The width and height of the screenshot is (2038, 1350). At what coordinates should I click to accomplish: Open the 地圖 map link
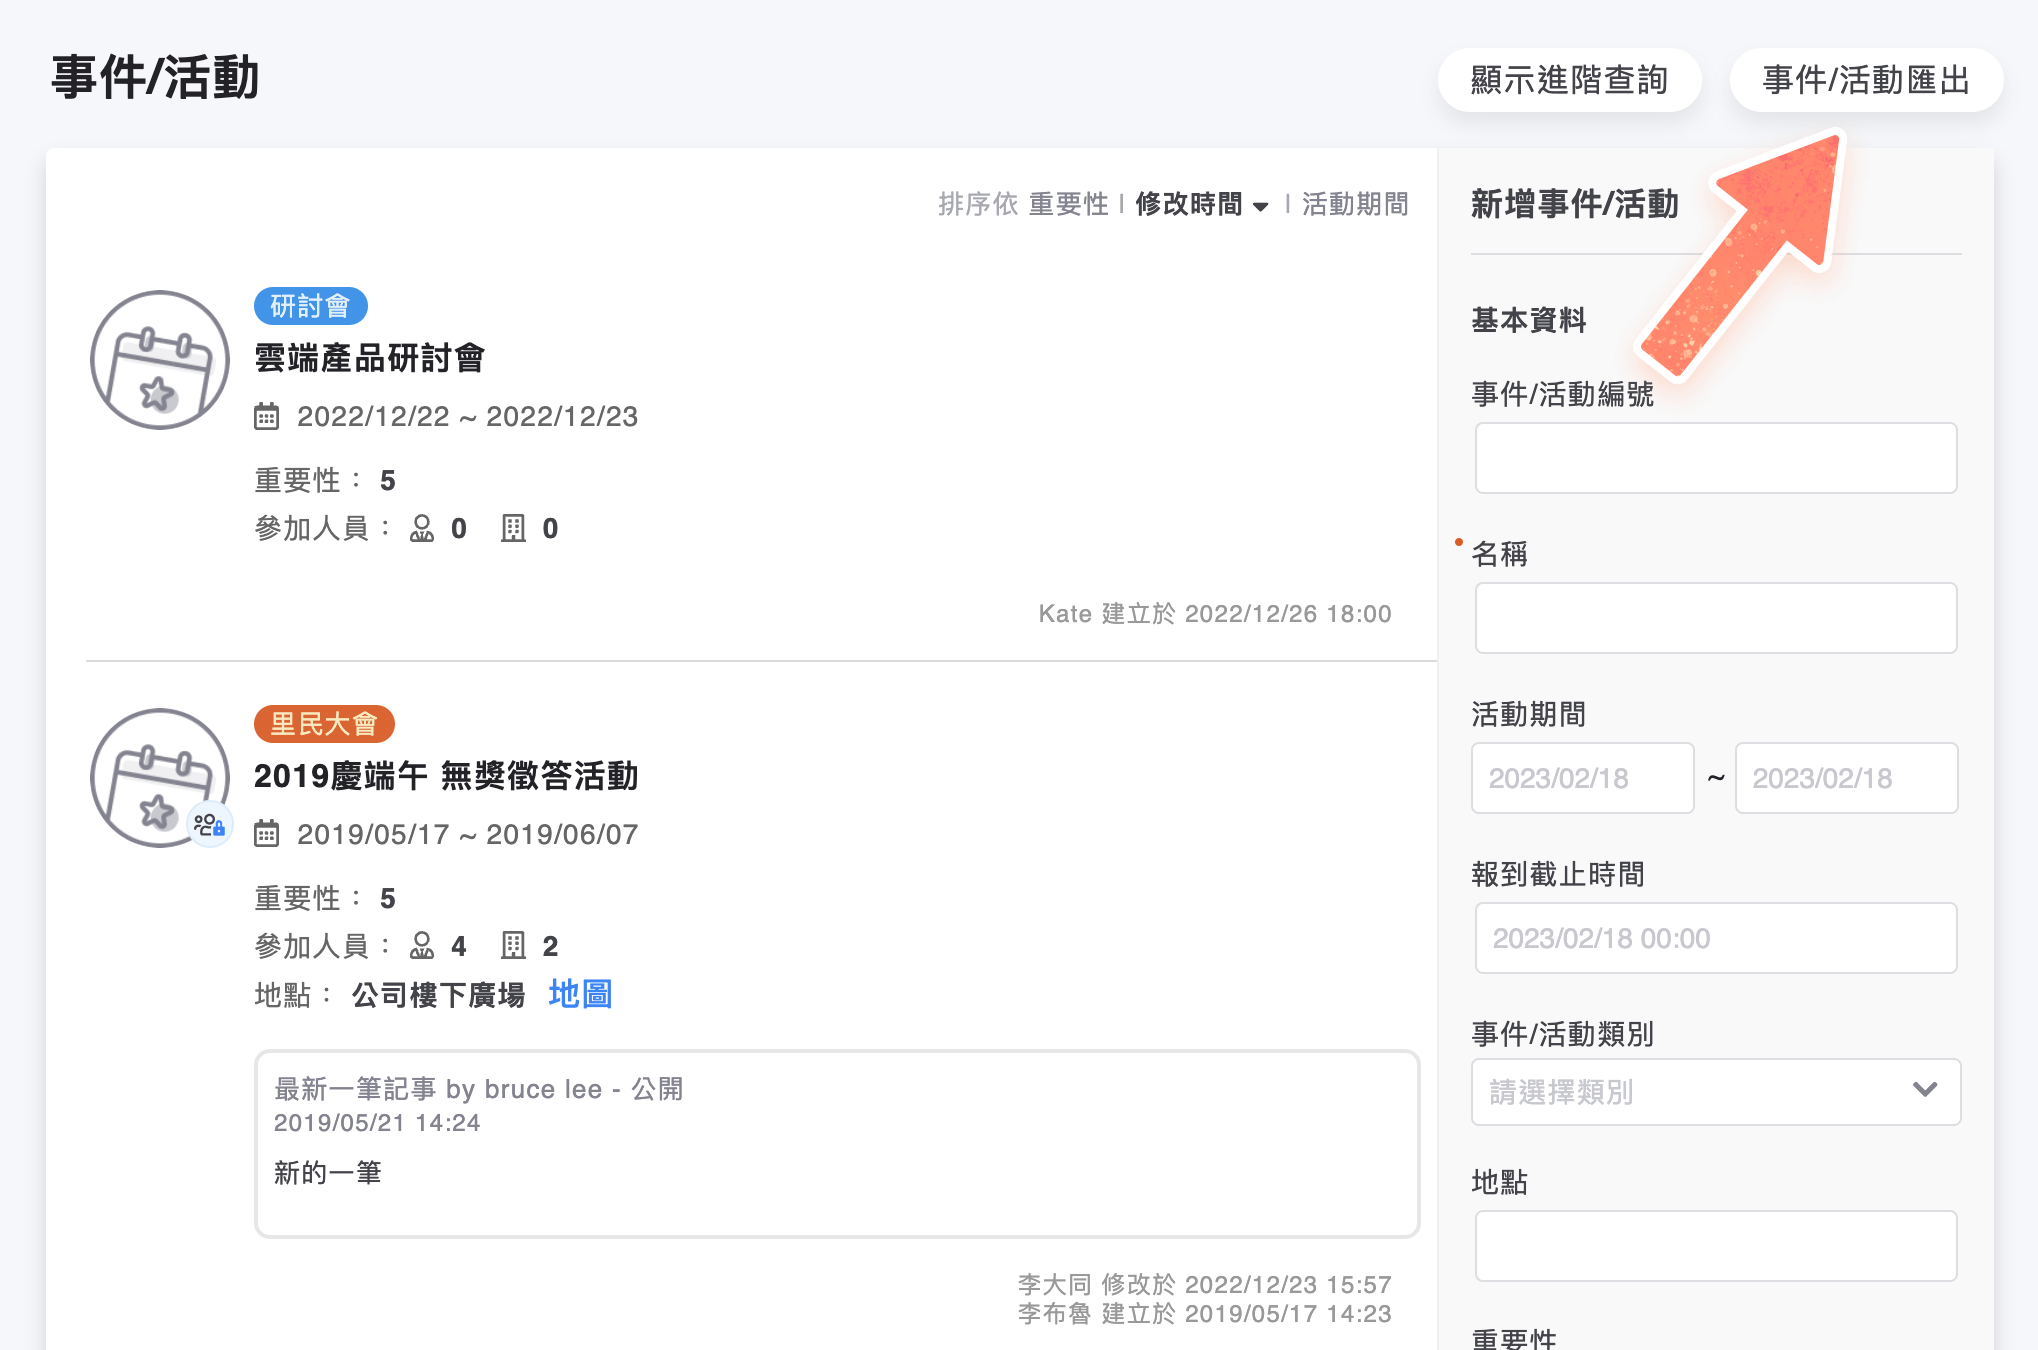click(579, 994)
